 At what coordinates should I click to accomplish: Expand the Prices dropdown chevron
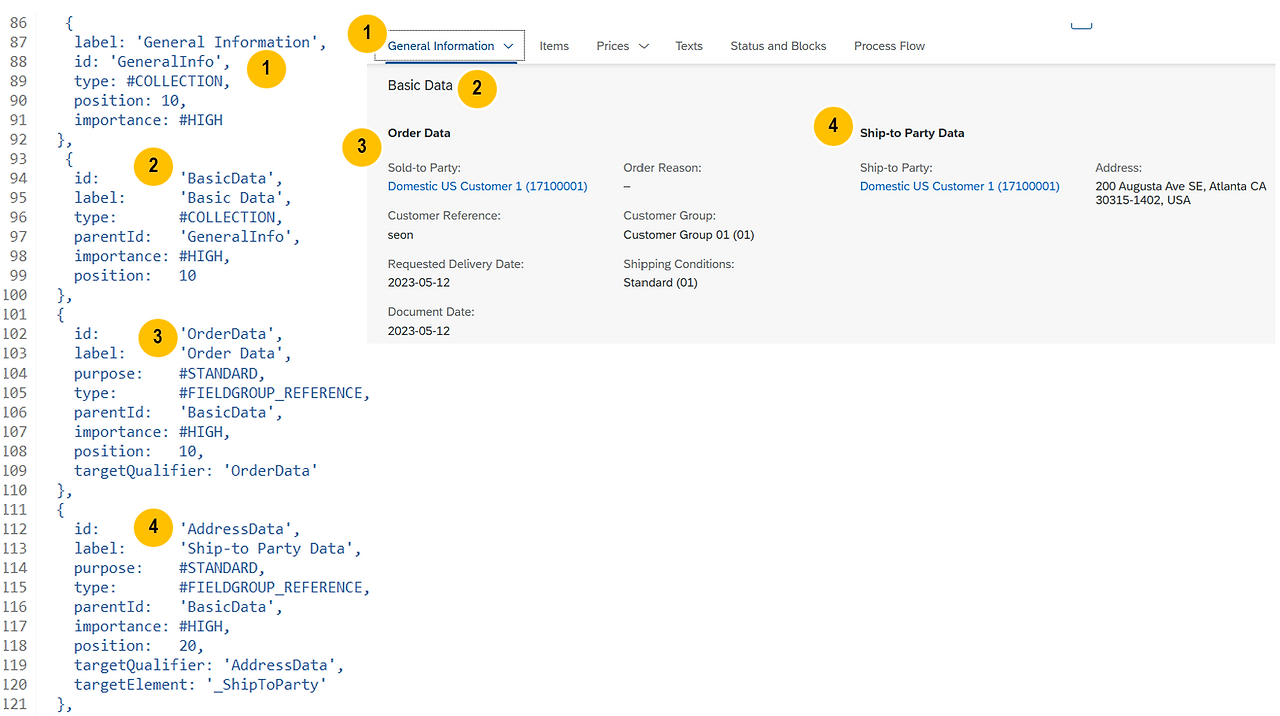coord(643,45)
